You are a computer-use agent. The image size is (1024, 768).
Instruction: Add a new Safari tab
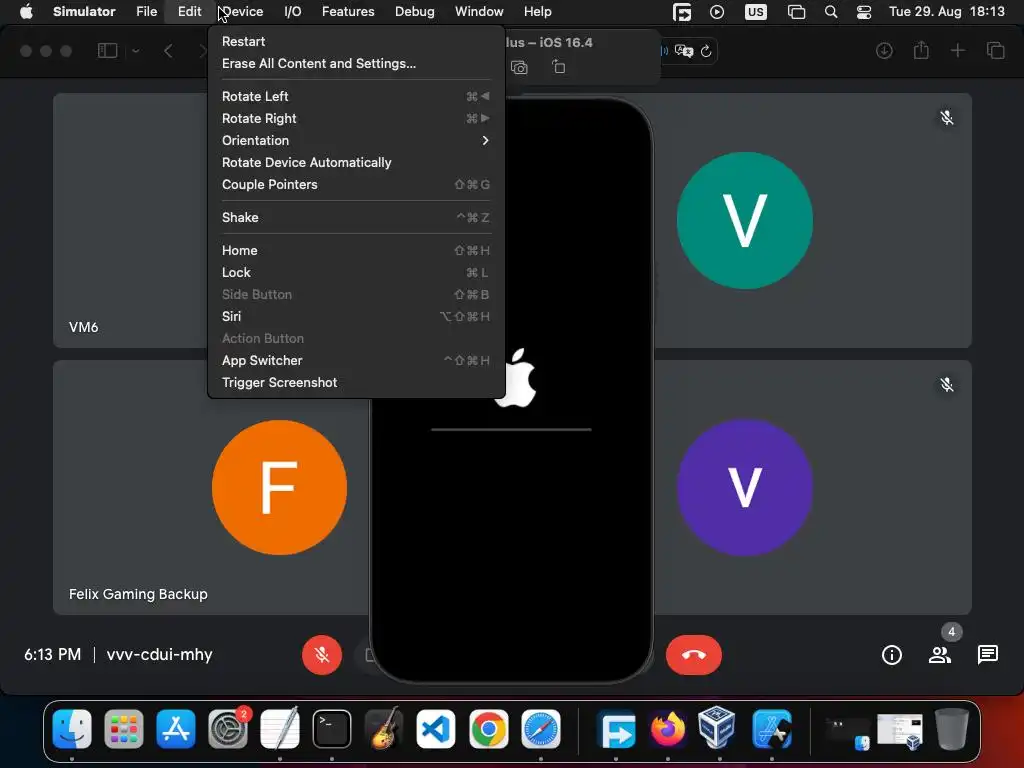tap(957, 50)
